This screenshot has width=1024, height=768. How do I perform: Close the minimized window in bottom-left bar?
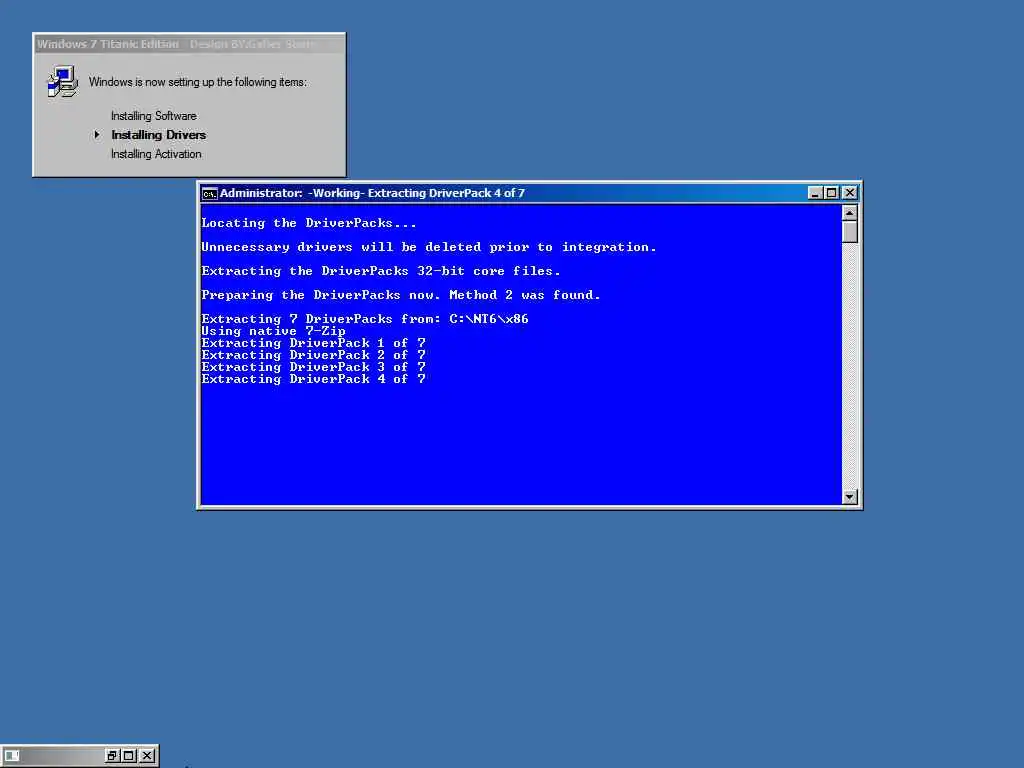[x=148, y=756]
